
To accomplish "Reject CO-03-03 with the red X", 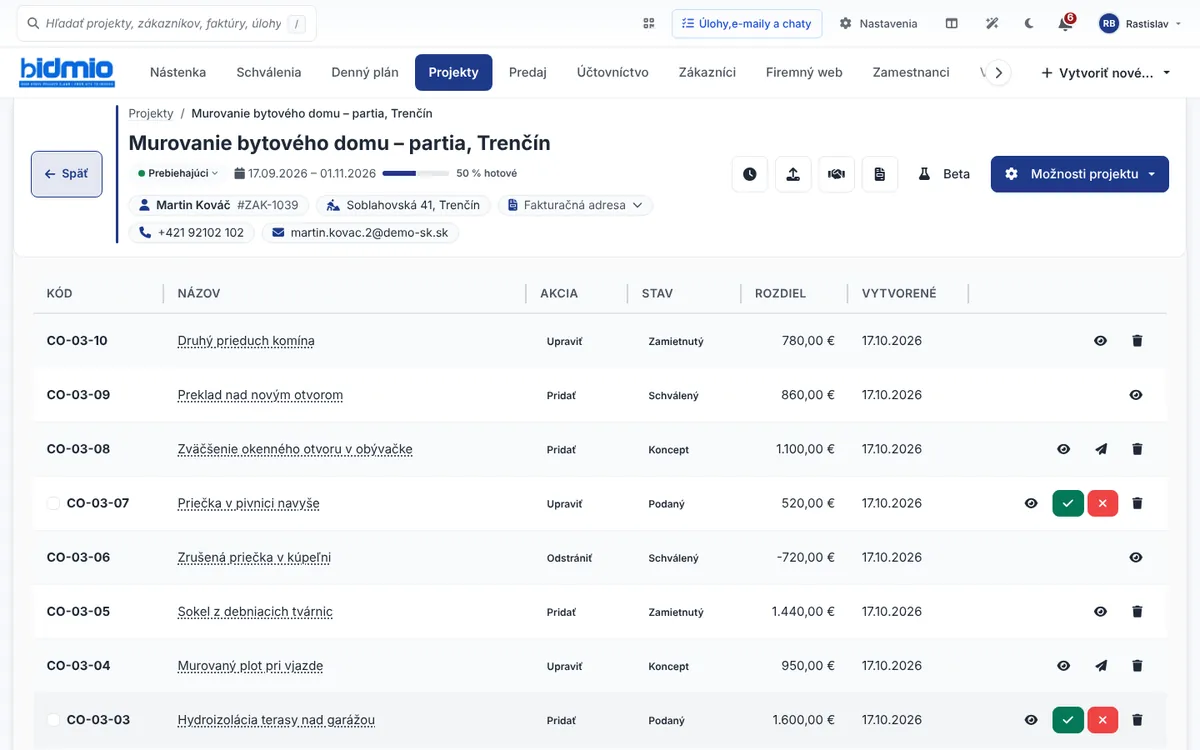I will pyautogui.click(x=1103, y=719).
